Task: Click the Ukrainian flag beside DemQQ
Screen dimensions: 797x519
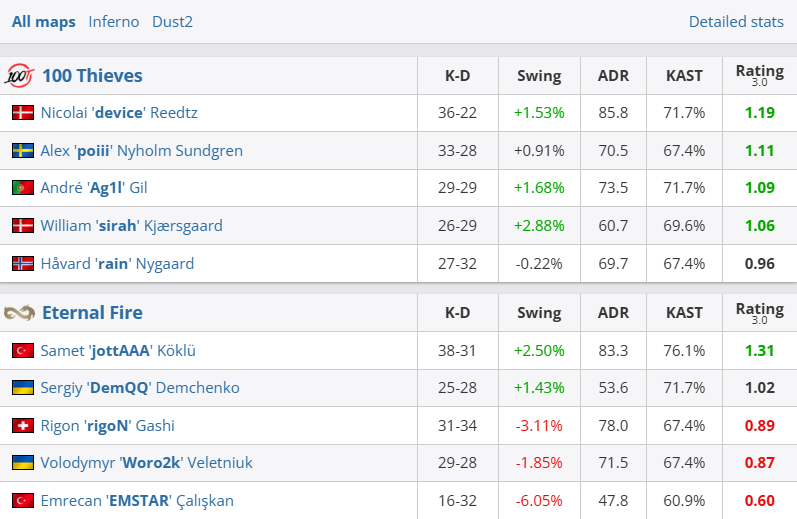Action: coord(22,388)
